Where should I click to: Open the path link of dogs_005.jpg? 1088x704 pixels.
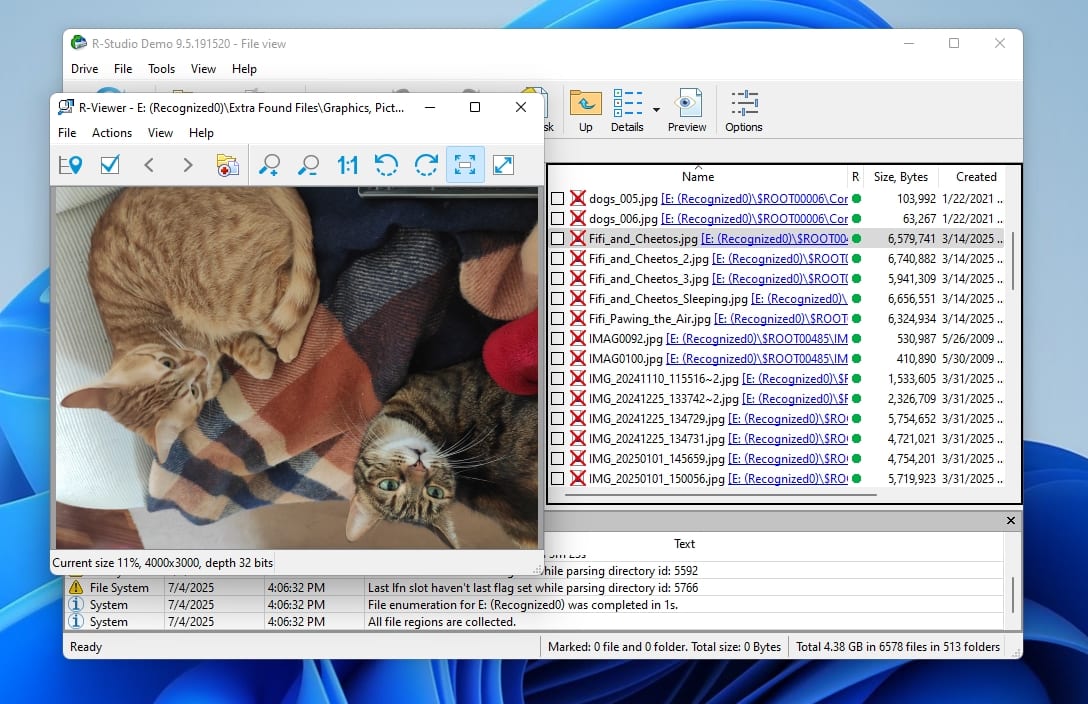pos(754,198)
